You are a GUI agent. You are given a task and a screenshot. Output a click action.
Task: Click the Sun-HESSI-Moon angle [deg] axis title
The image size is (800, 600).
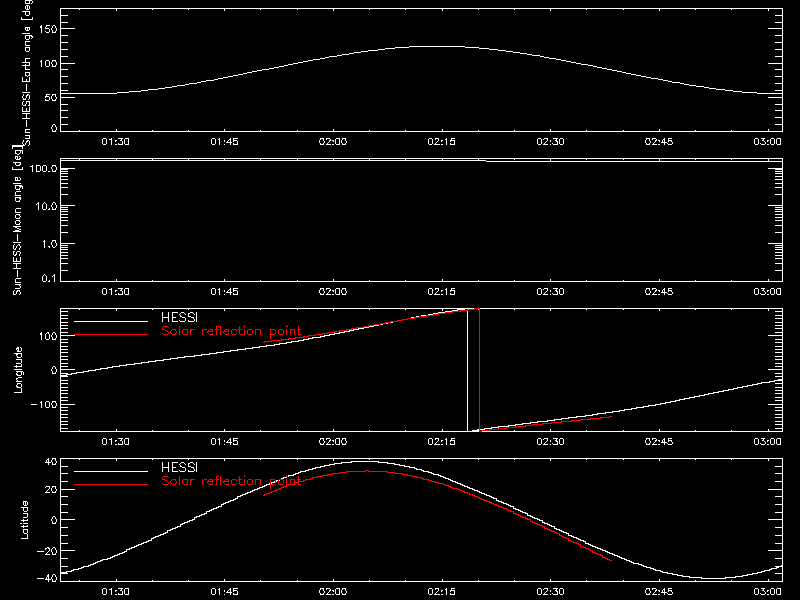click(x=17, y=220)
